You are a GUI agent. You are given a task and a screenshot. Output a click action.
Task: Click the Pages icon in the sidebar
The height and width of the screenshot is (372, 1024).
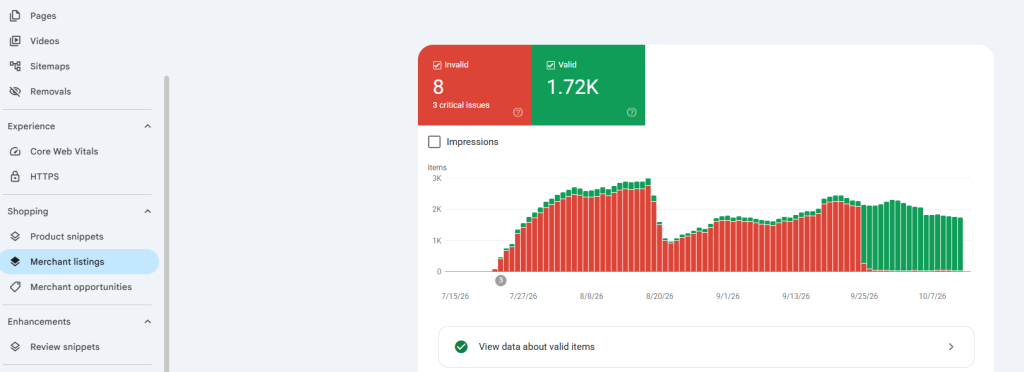point(15,16)
